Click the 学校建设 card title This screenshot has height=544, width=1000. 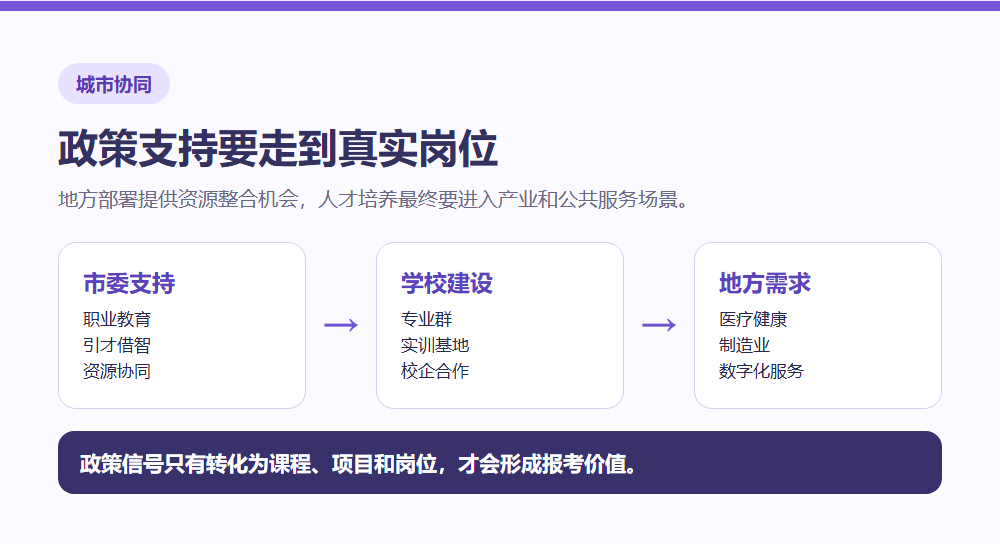tap(446, 283)
